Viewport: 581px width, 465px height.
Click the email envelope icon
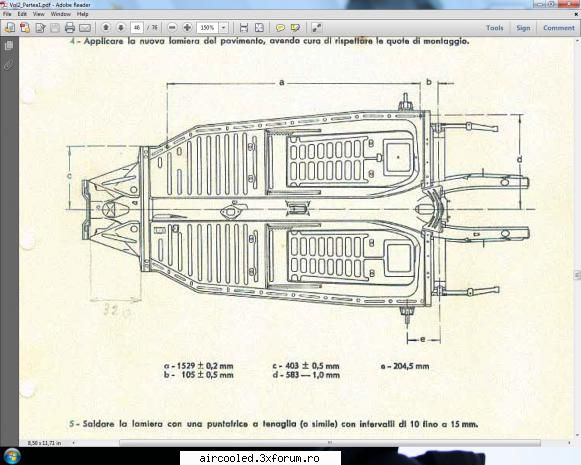(85, 28)
